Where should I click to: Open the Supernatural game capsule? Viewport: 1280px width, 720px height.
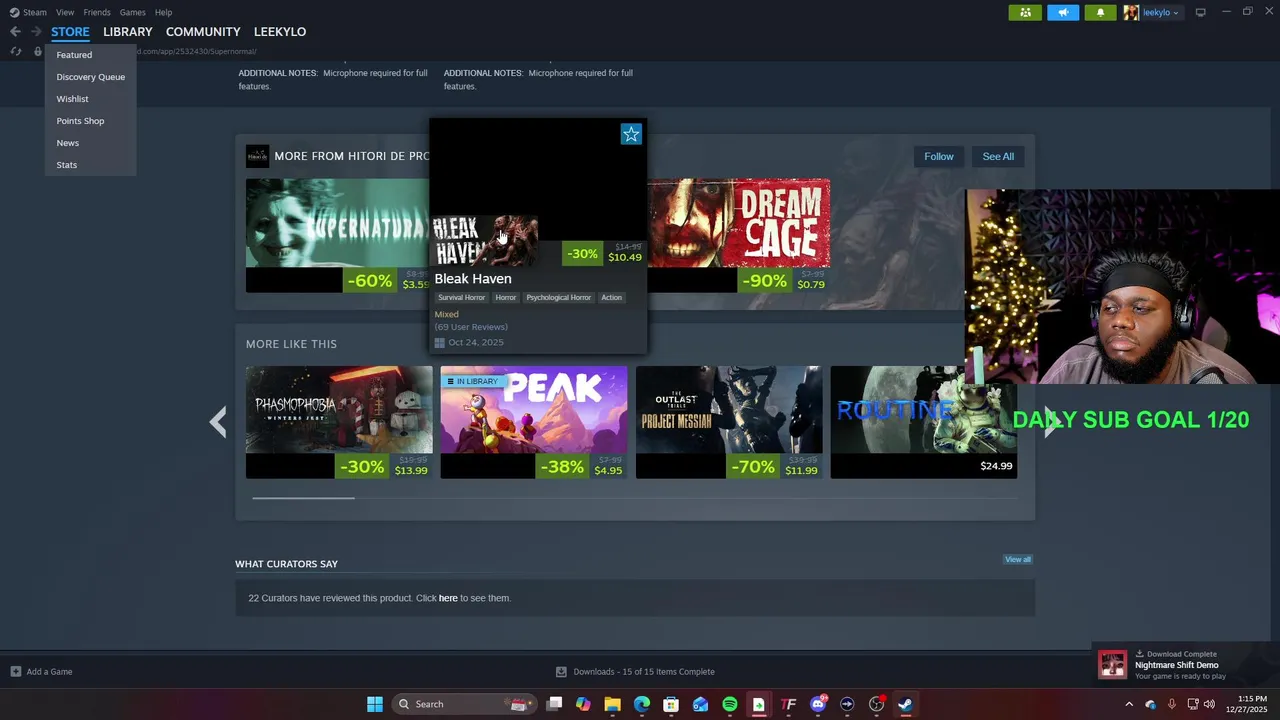pos(338,235)
